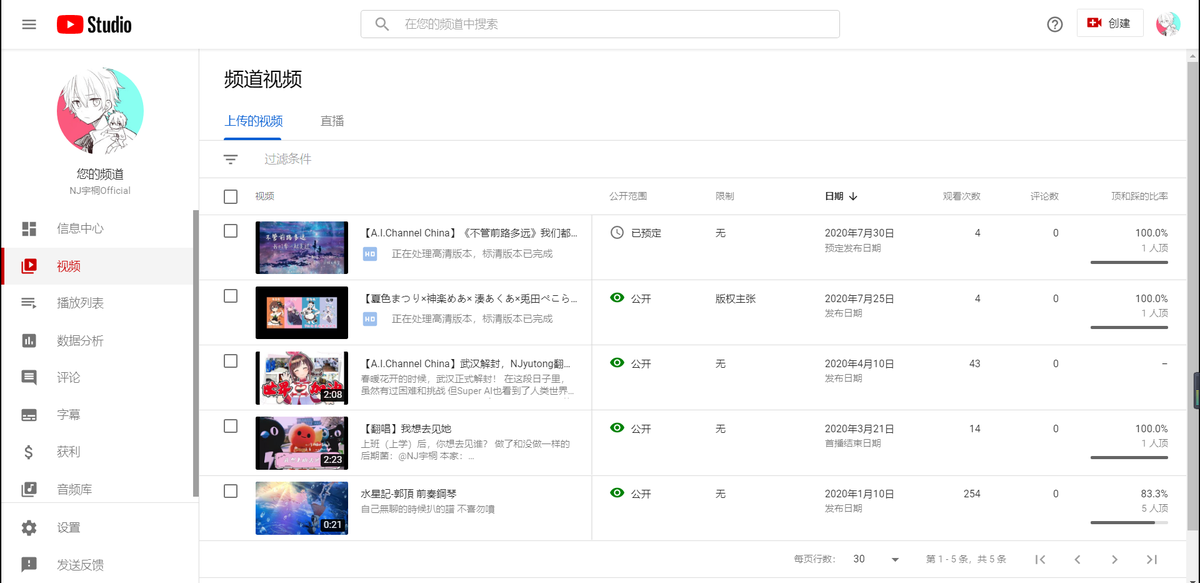Click the scheduled clock icon beside 已预定
This screenshot has height=583, width=1200.
point(617,232)
